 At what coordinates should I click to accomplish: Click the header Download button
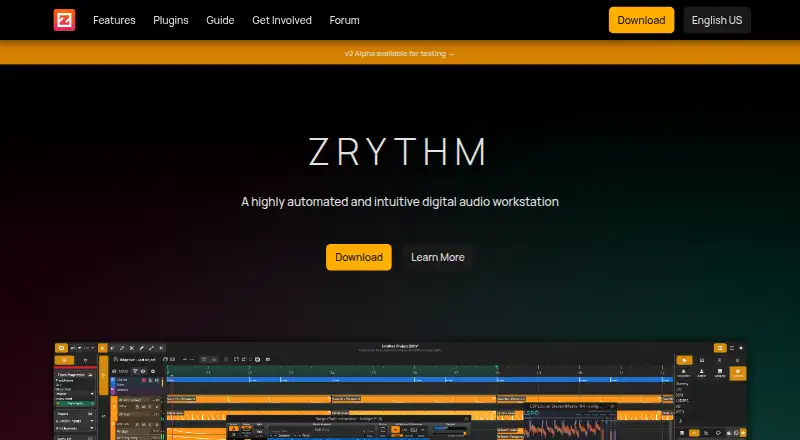(641, 20)
